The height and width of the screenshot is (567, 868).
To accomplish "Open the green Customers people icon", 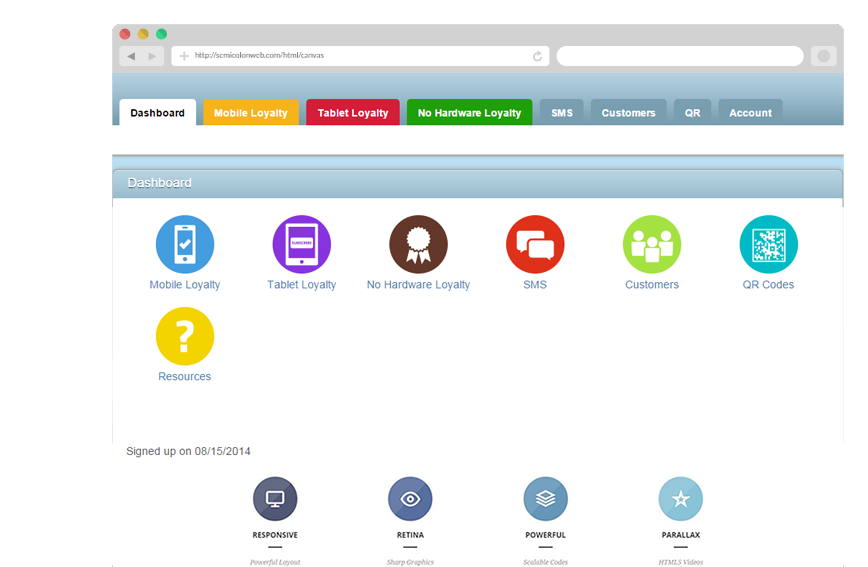I will (652, 244).
